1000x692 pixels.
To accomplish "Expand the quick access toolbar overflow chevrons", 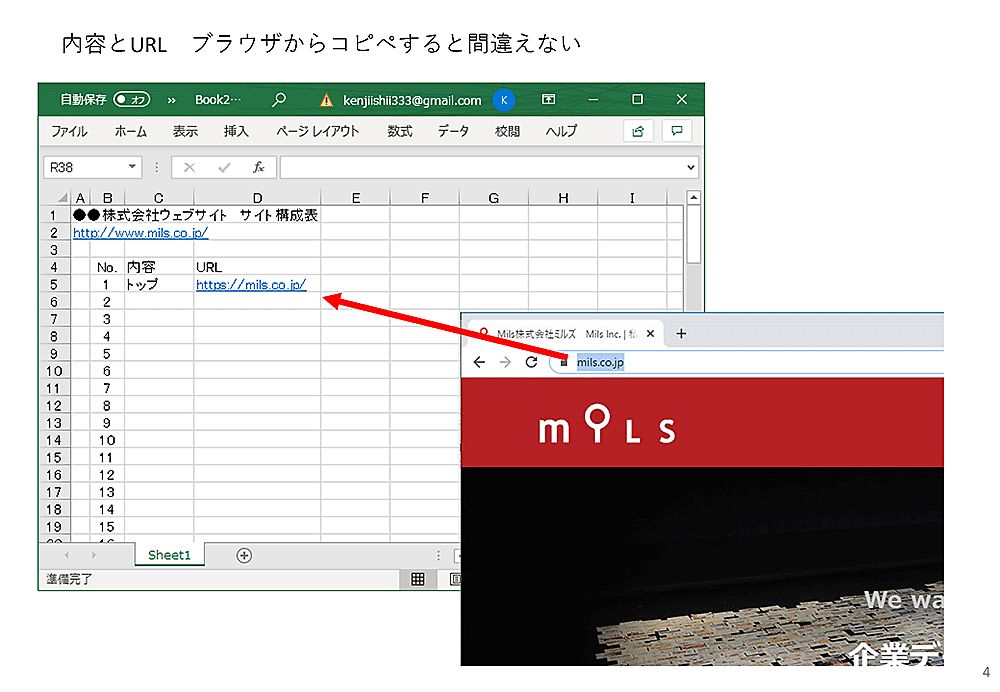I will pos(171,100).
